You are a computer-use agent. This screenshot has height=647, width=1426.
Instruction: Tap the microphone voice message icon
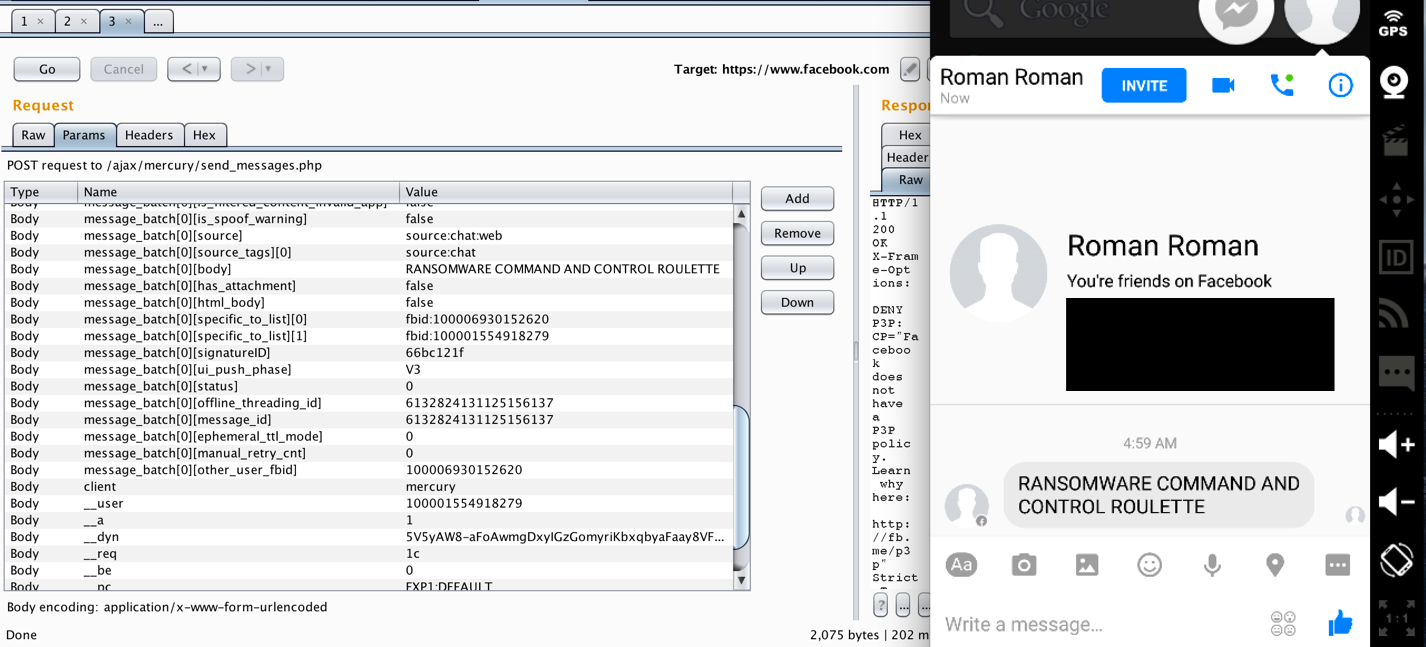1212,565
